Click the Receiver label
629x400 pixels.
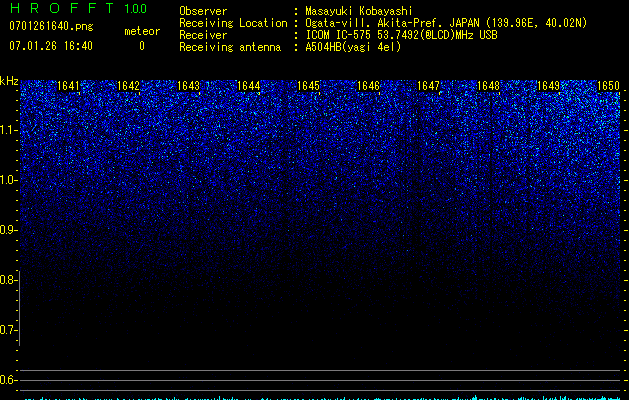point(203,35)
